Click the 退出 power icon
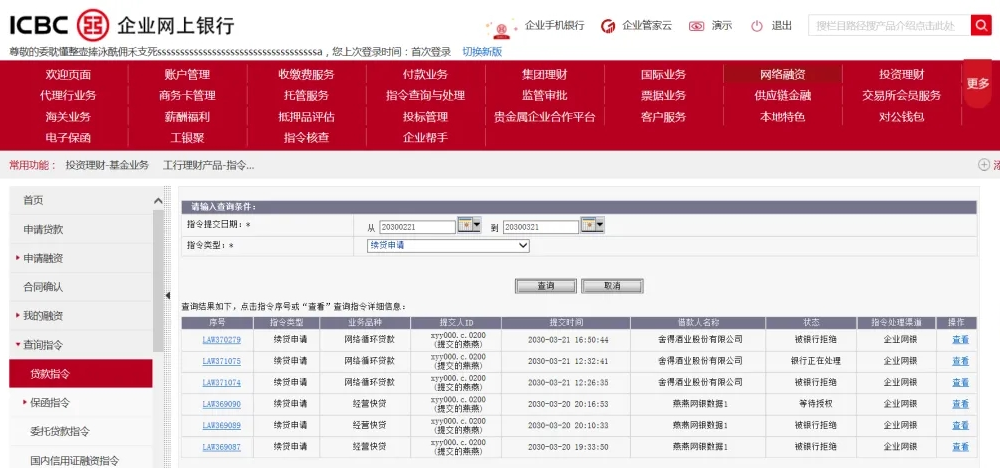The height and width of the screenshot is (468, 1000). [x=757, y=26]
